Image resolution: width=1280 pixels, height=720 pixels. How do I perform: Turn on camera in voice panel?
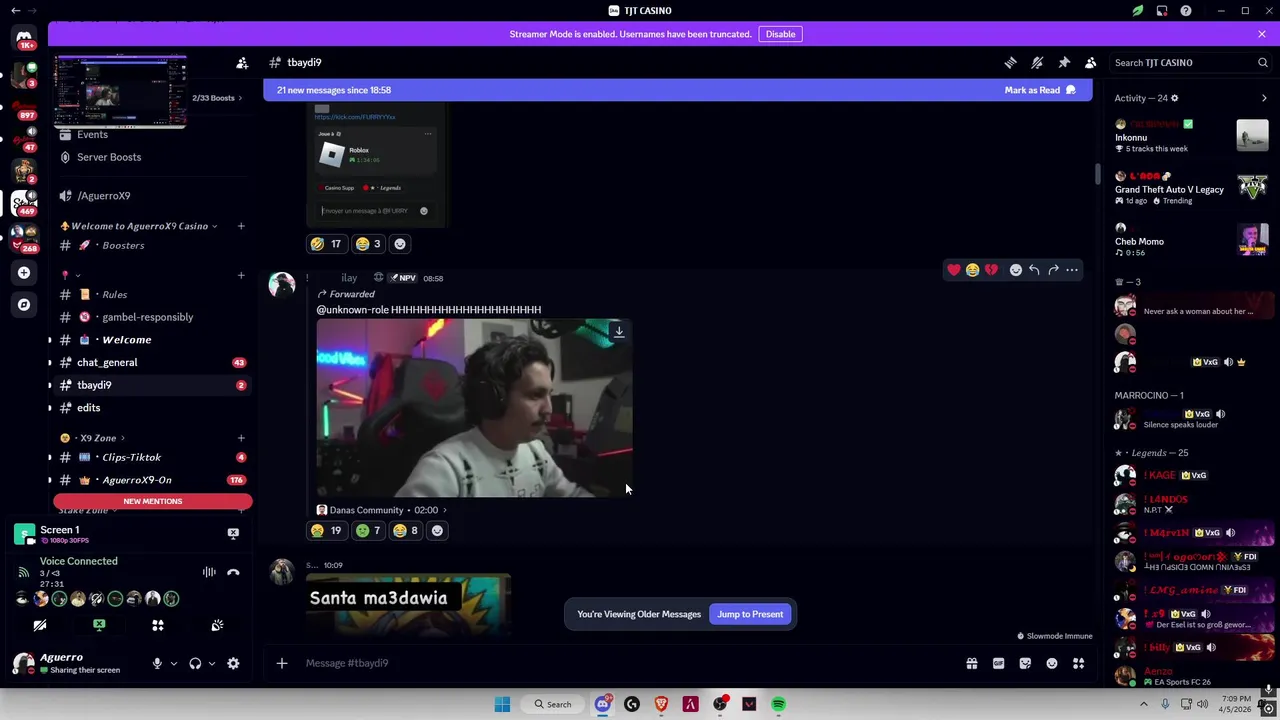(40, 625)
